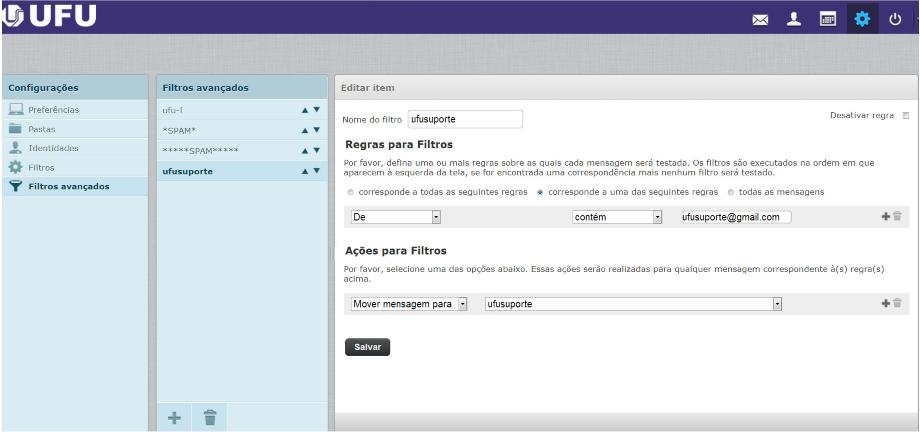Remove the action row with trash icon

click(897, 303)
